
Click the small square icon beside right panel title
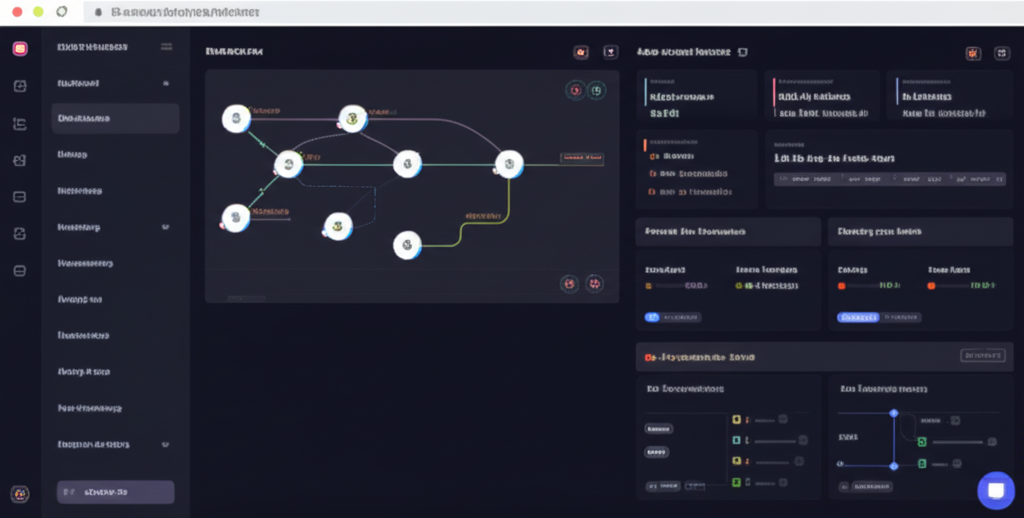click(742, 51)
